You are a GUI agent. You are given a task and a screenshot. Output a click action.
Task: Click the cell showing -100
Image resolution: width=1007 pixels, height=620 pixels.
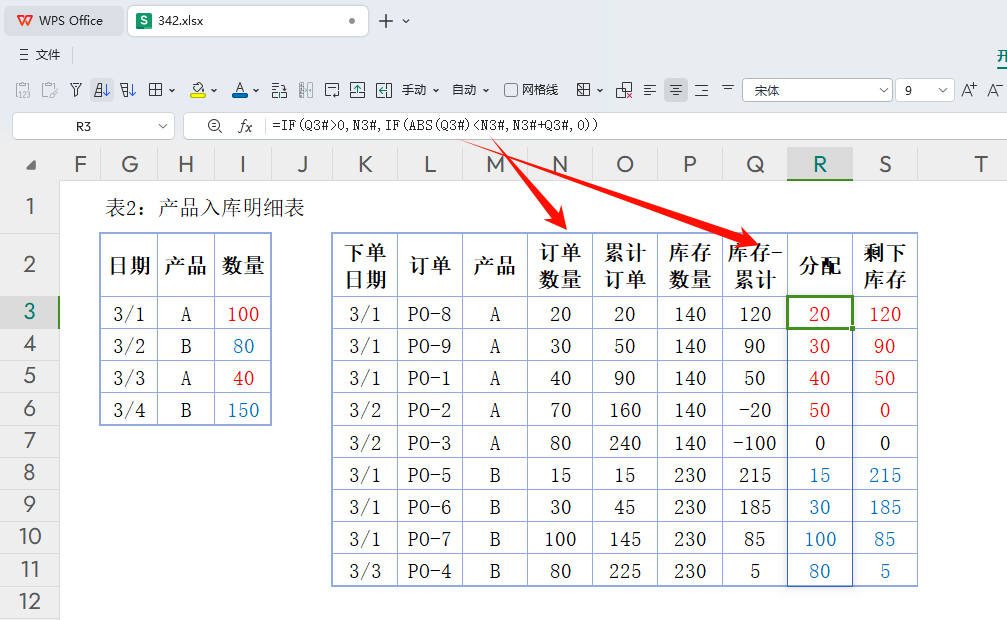click(755, 443)
